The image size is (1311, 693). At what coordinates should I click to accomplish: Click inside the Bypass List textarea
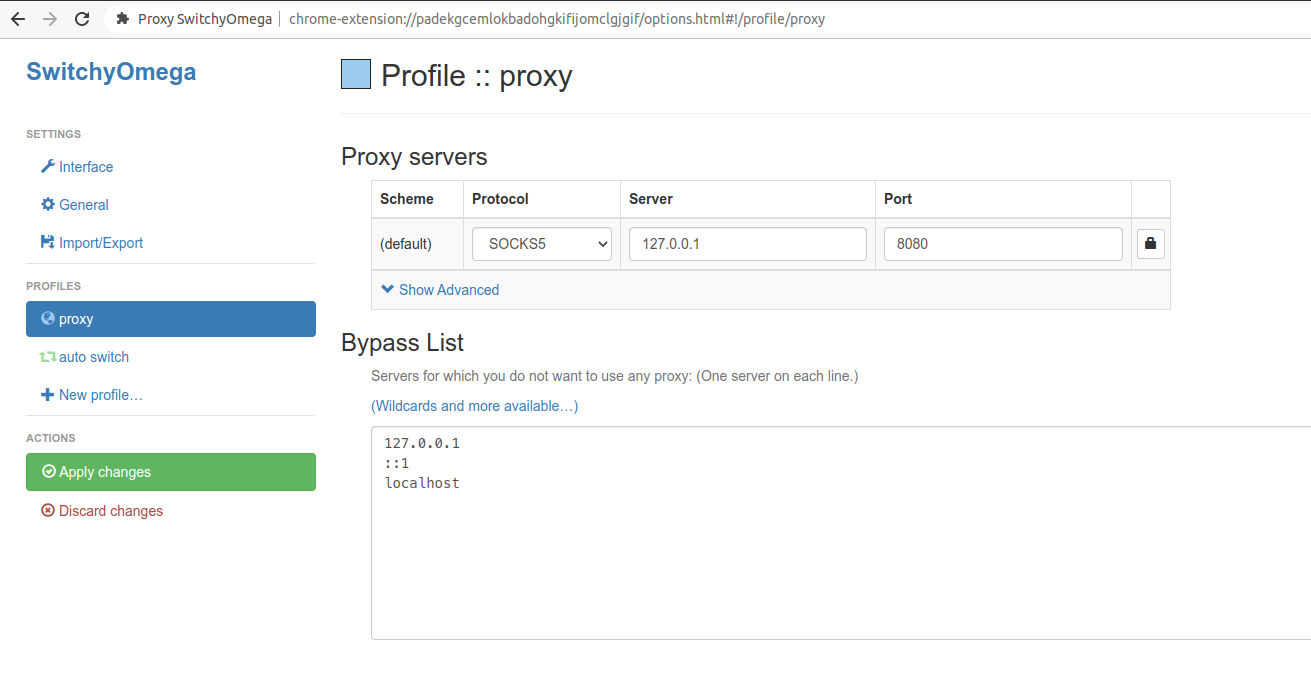coord(841,533)
